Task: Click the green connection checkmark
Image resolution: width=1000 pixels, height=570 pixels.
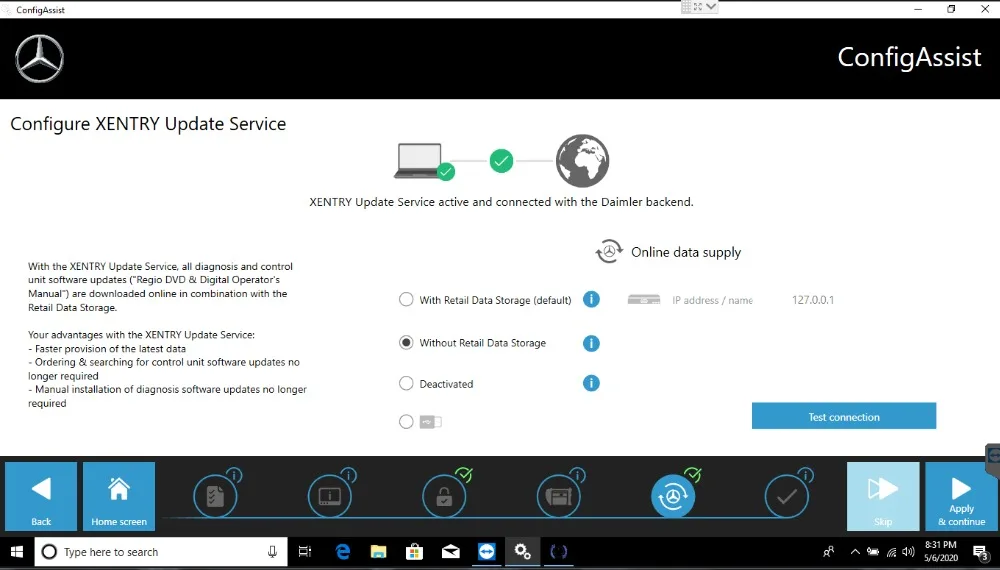Action: (x=501, y=161)
